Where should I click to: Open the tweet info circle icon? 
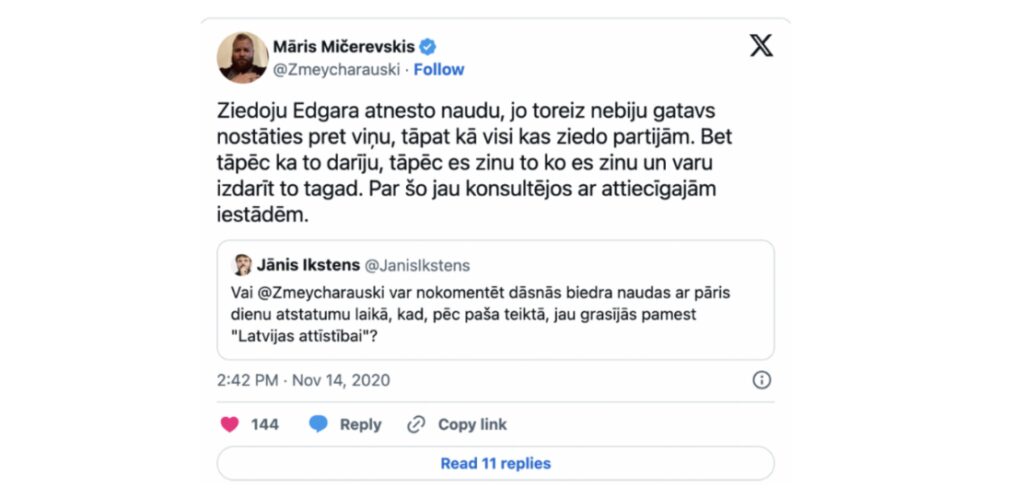[761, 380]
